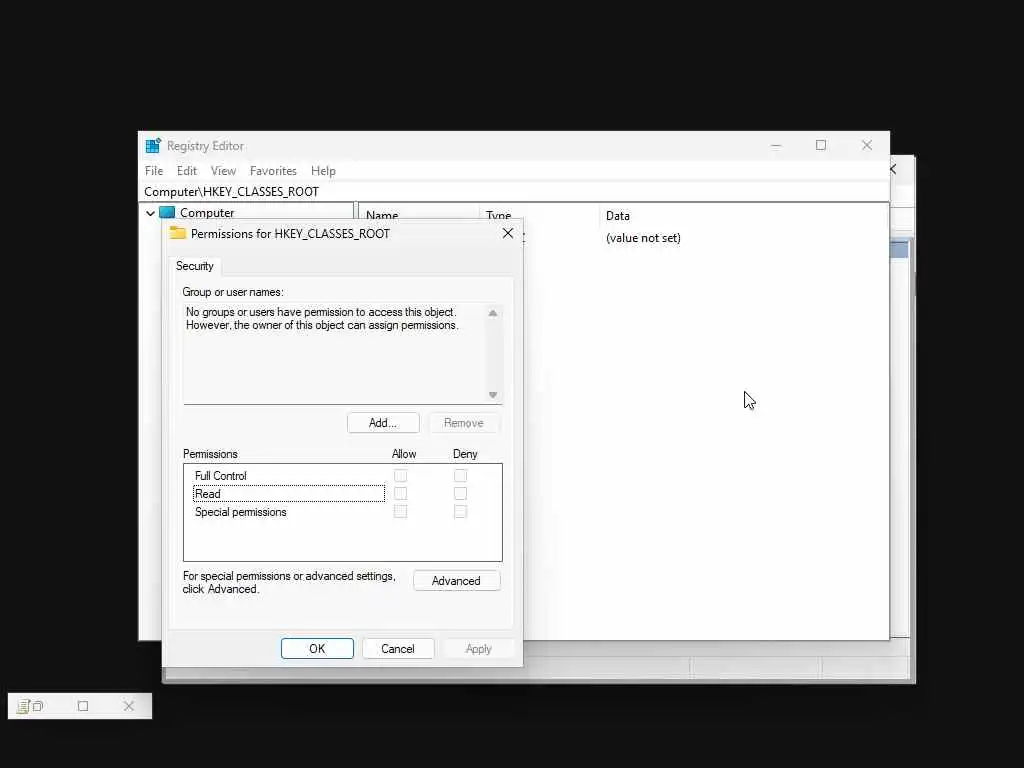Click the "No groups or users" message text
1024x768 pixels.
point(322,319)
